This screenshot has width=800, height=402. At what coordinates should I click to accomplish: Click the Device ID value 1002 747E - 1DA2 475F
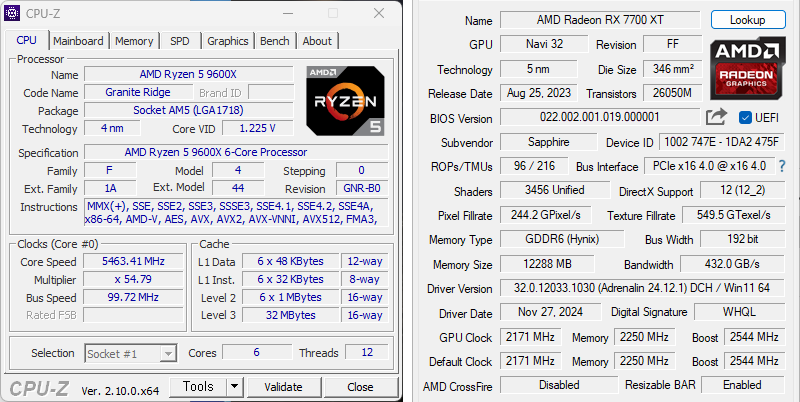(722, 142)
